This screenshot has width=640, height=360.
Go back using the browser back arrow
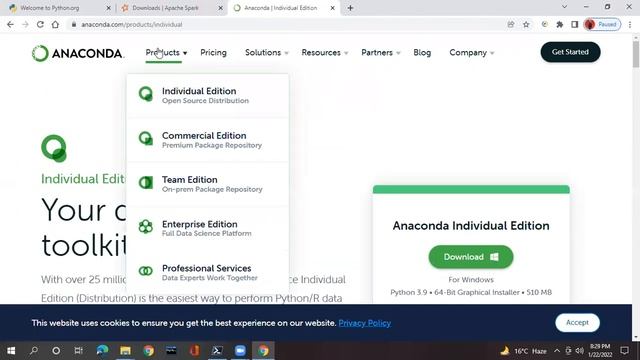[10, 24]
